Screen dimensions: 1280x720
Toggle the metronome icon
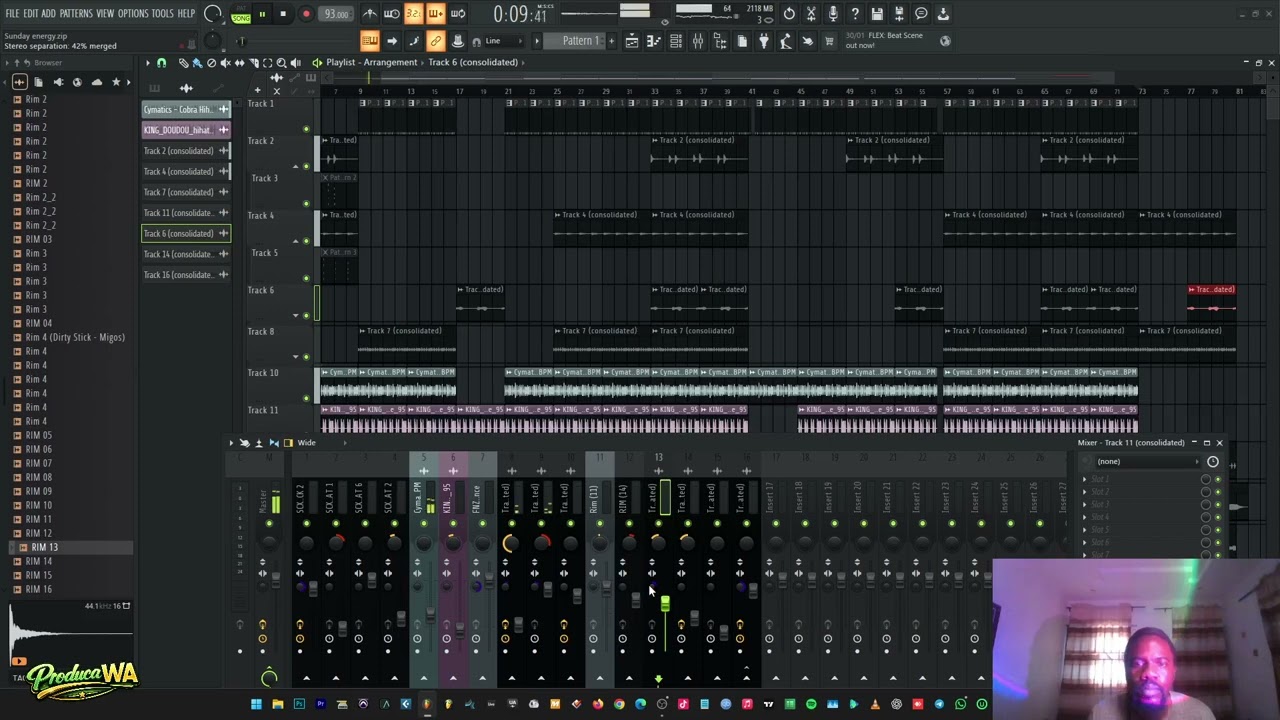(370, 14)
